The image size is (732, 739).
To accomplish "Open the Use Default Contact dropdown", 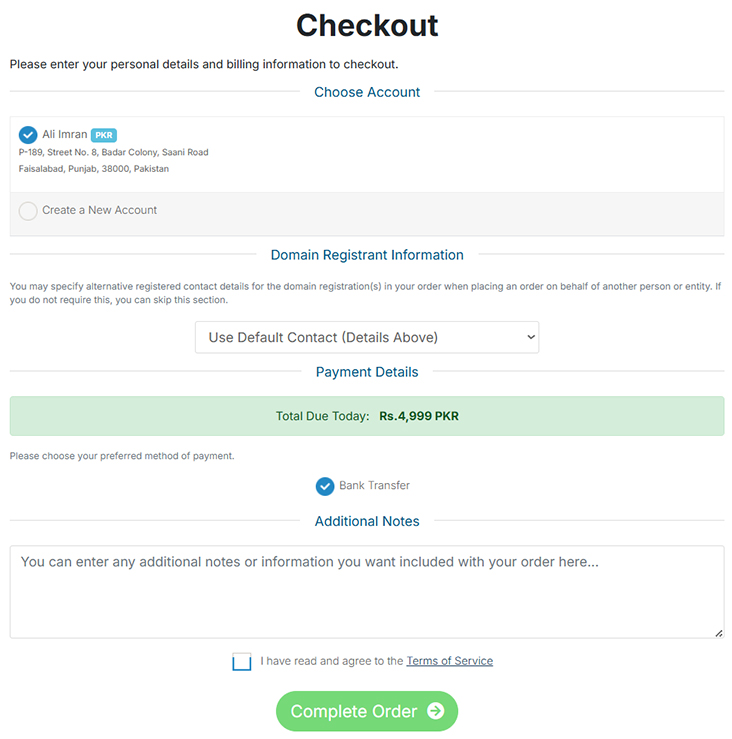I will point(366,337).
